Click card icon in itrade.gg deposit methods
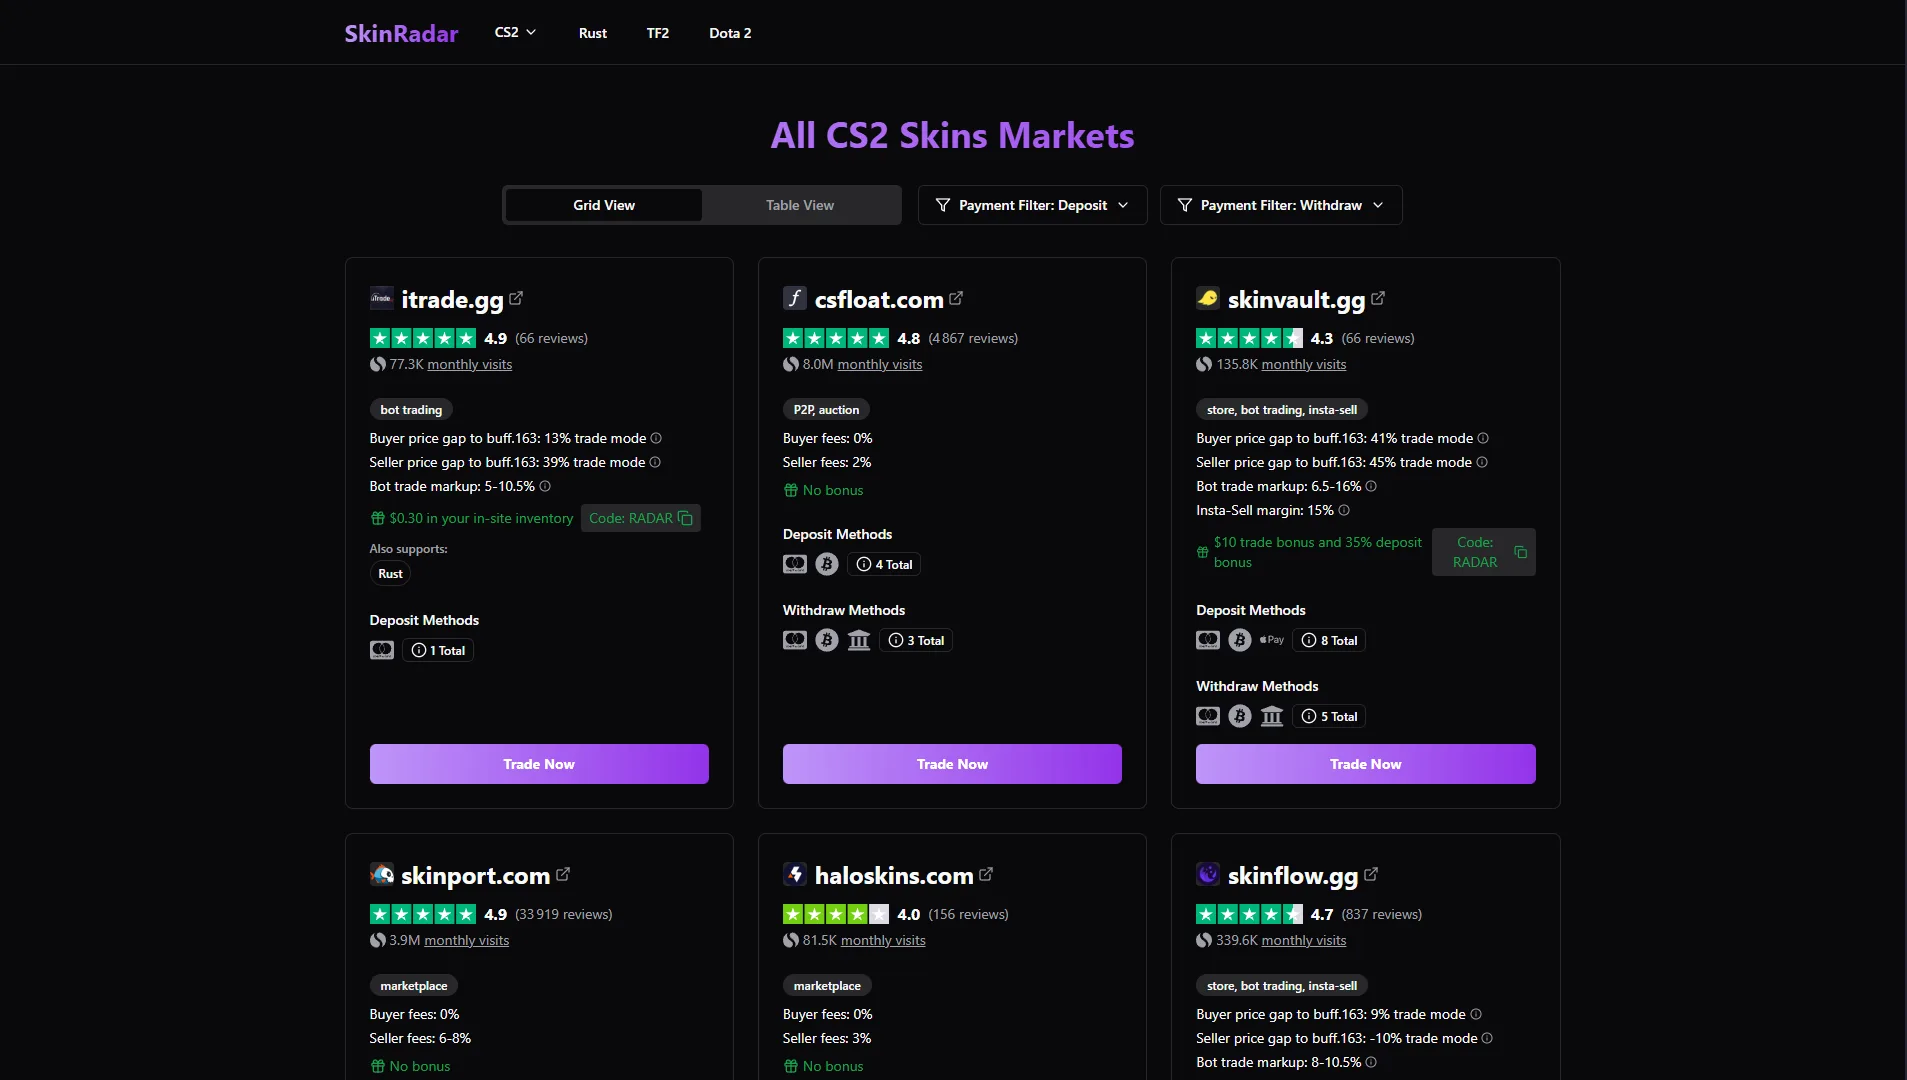The height and width of the screenshot is (1080, 1907). click(382, 650)
